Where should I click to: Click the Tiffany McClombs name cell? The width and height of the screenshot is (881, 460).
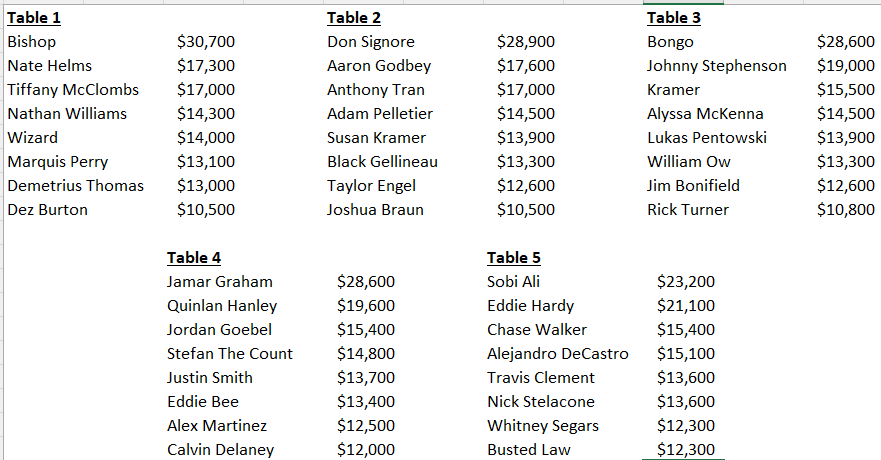73,90
